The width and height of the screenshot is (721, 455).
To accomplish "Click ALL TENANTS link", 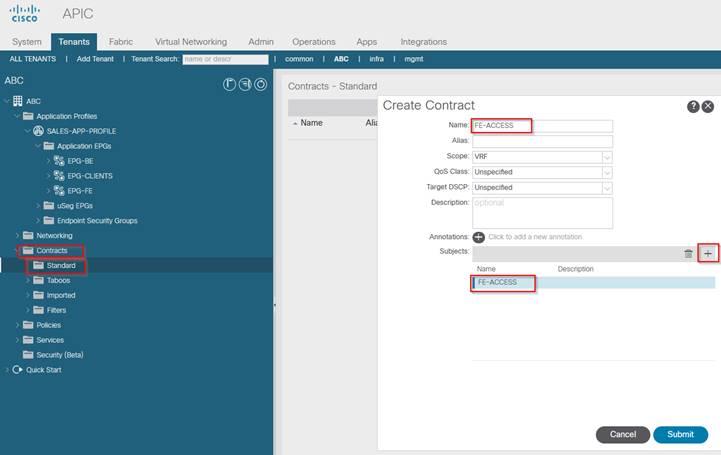I will tap(33, 59).
